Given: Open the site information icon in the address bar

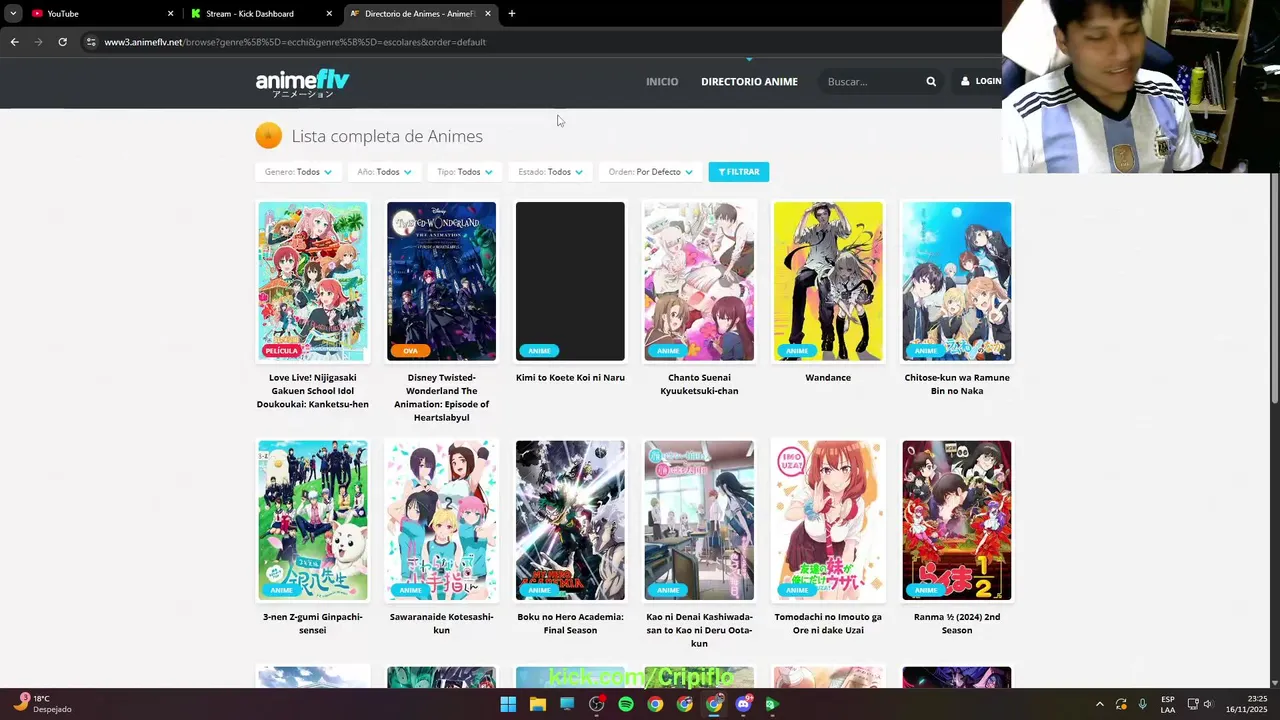Looking at the screenshot, I should (x=91, y=42).
